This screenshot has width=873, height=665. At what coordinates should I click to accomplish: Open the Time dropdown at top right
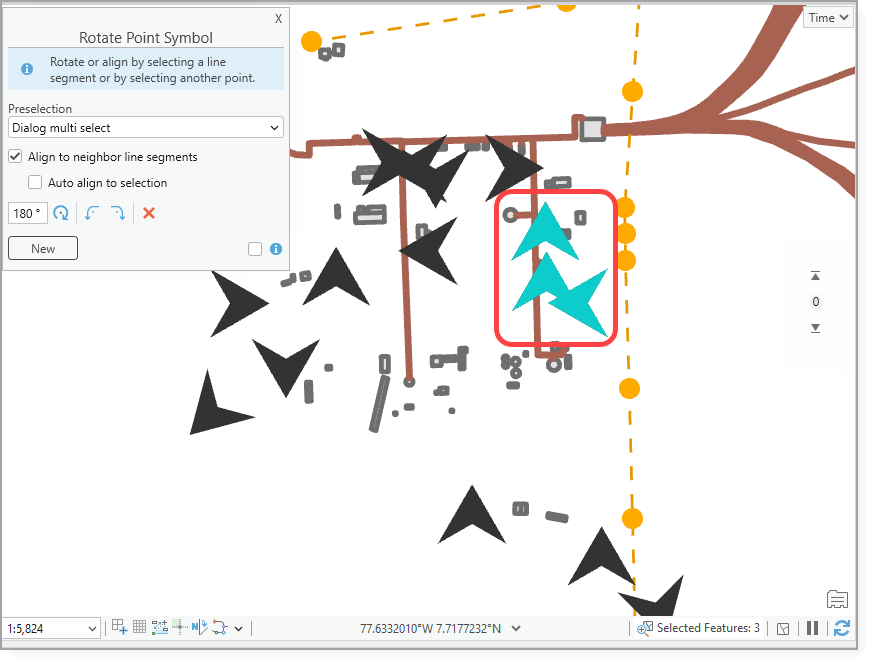pos(827,17)
